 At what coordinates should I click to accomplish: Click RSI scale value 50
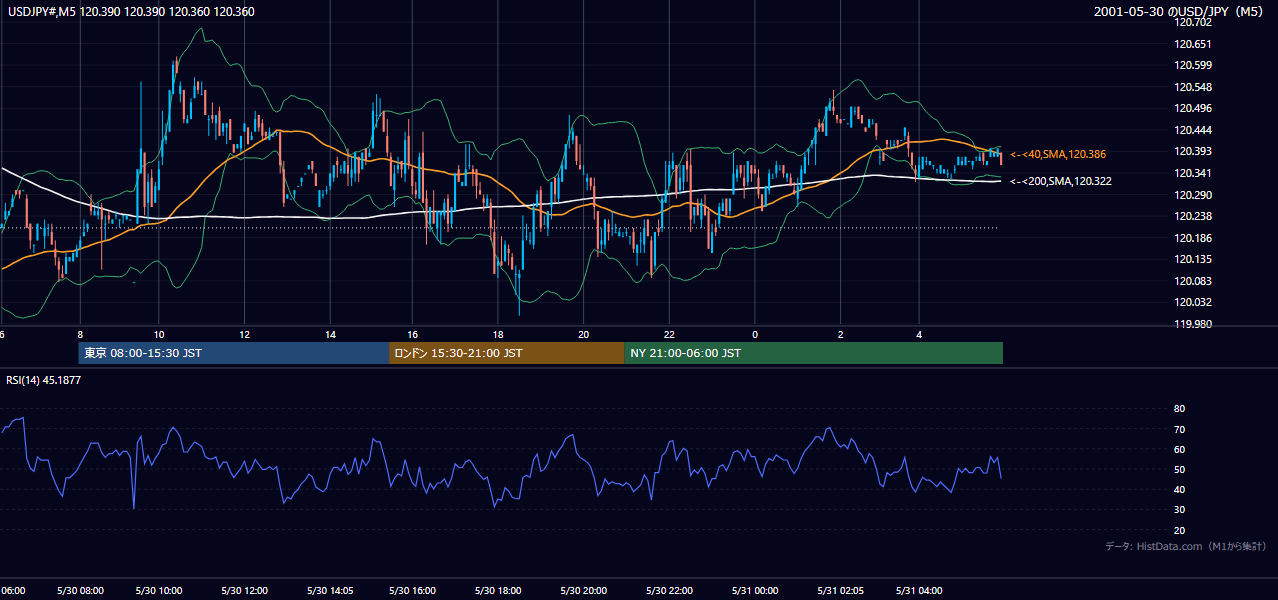(1179, 469)
